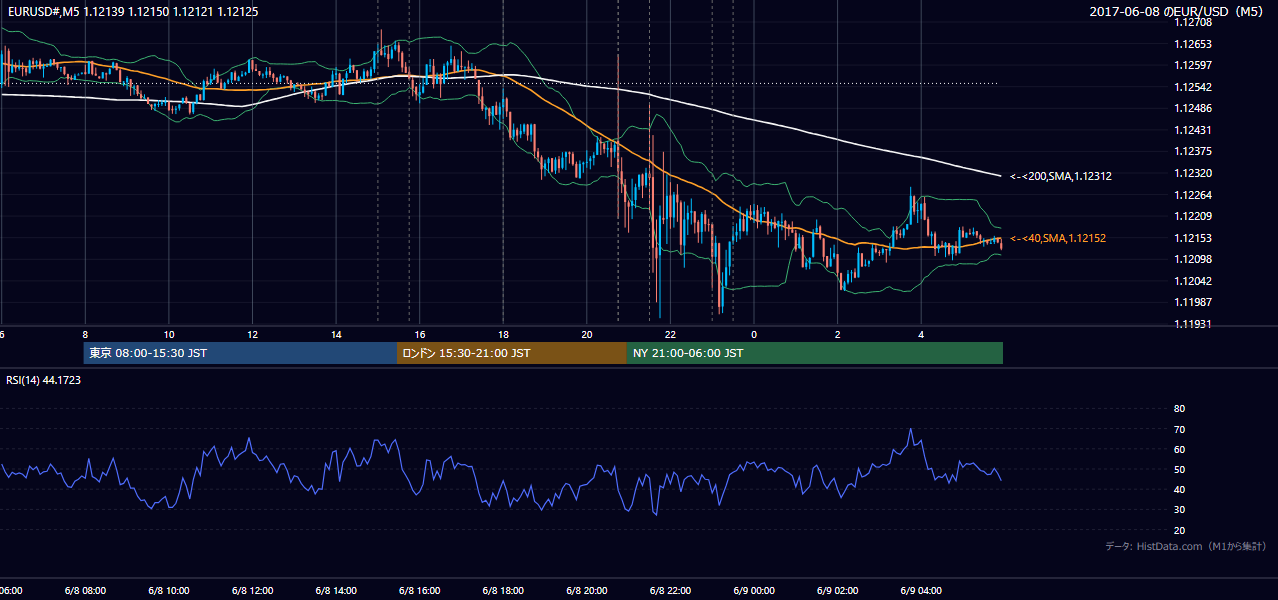Click the 6/8 12:00 time label
The height and width of the screenshot is (600, 1278).
pyautogui.click(x=252, y=590)
